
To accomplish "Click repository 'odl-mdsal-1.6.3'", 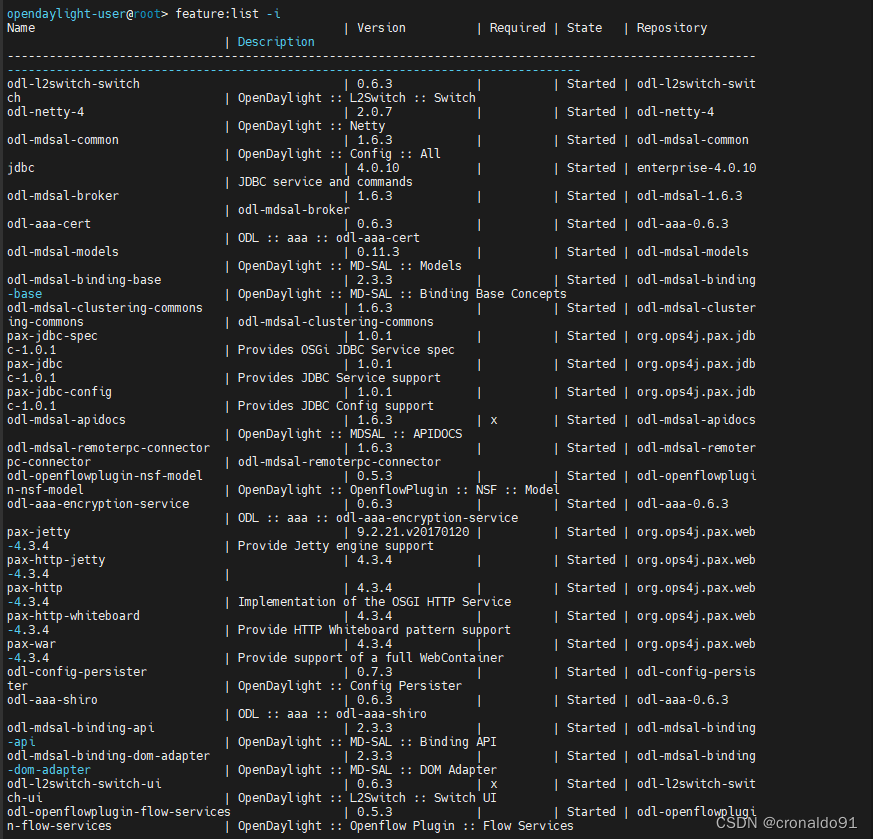I will [x=689, y=196].
